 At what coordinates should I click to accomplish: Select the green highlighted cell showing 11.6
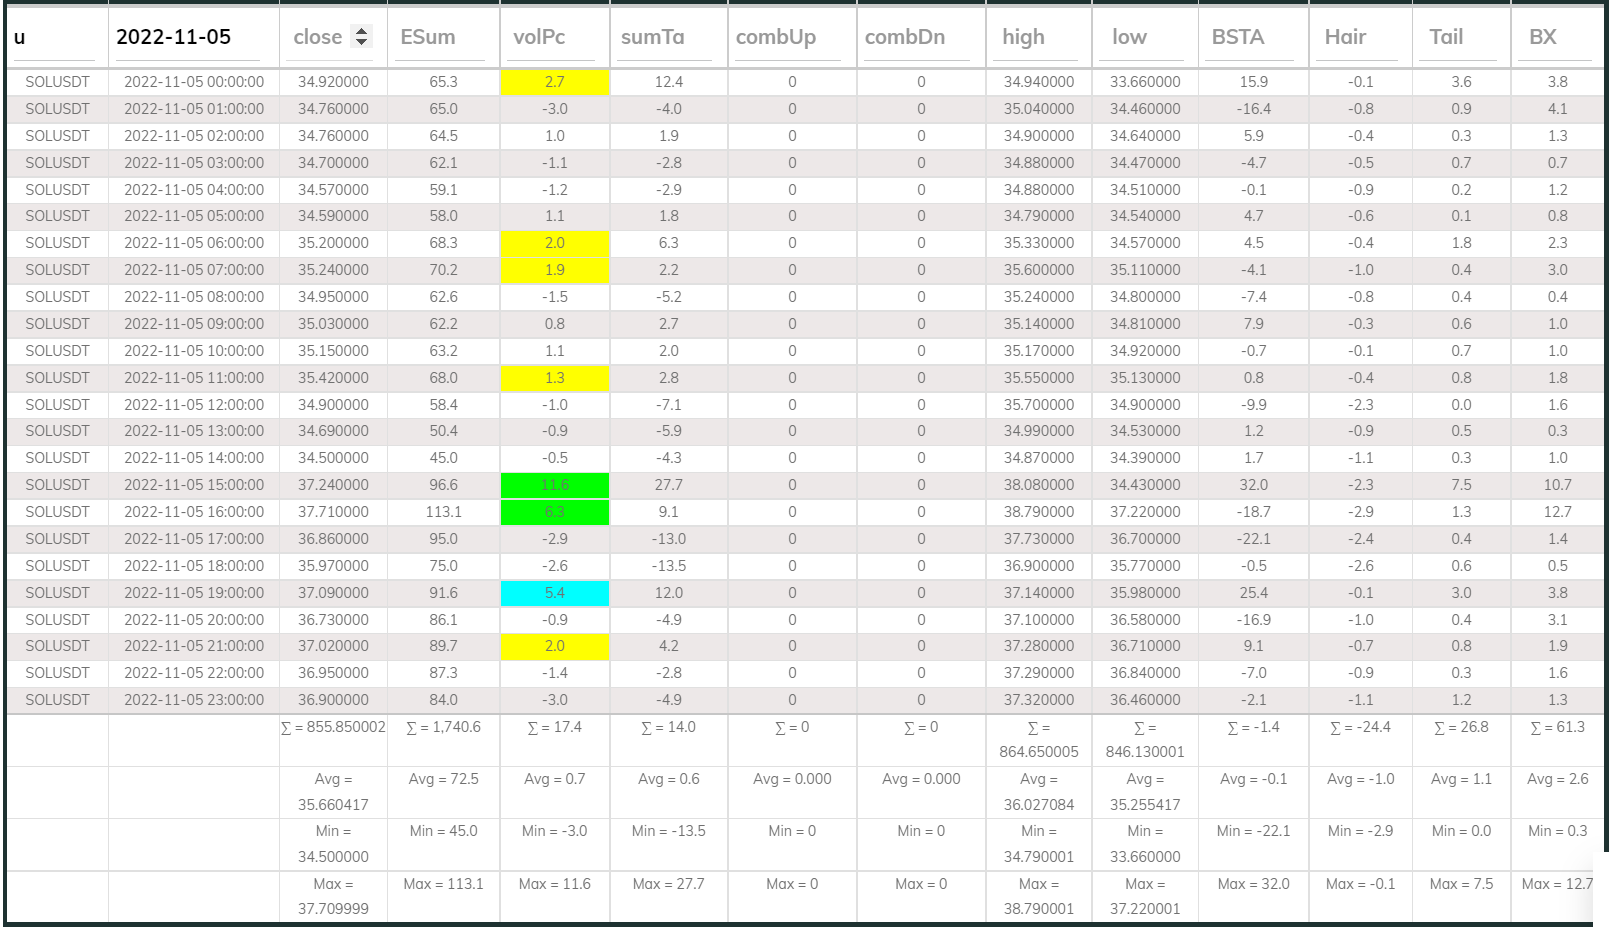[x=554, y=485]
